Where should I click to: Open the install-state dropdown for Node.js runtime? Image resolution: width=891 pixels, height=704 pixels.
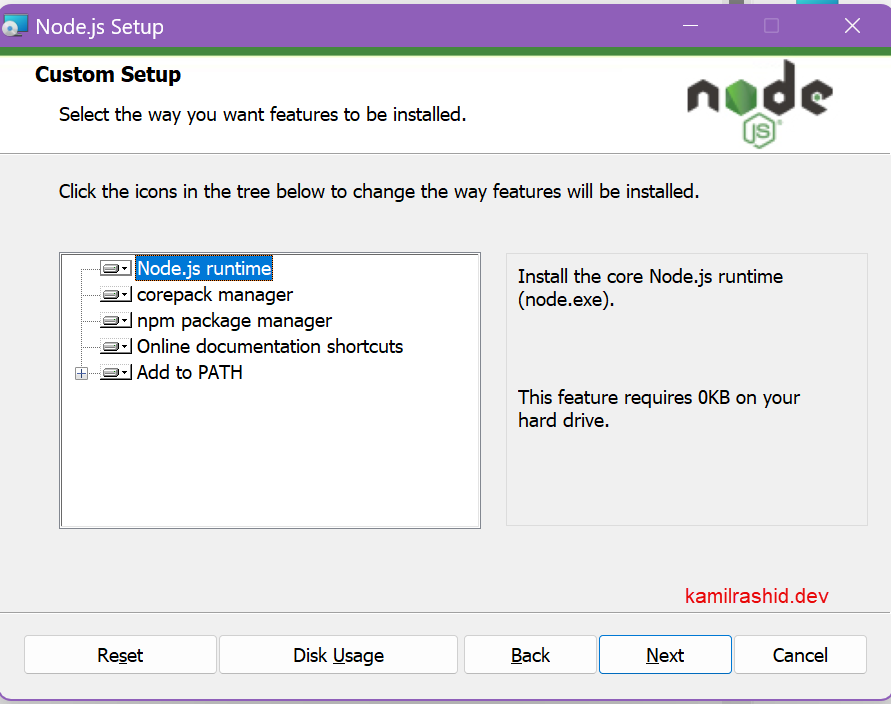point(124,268)
